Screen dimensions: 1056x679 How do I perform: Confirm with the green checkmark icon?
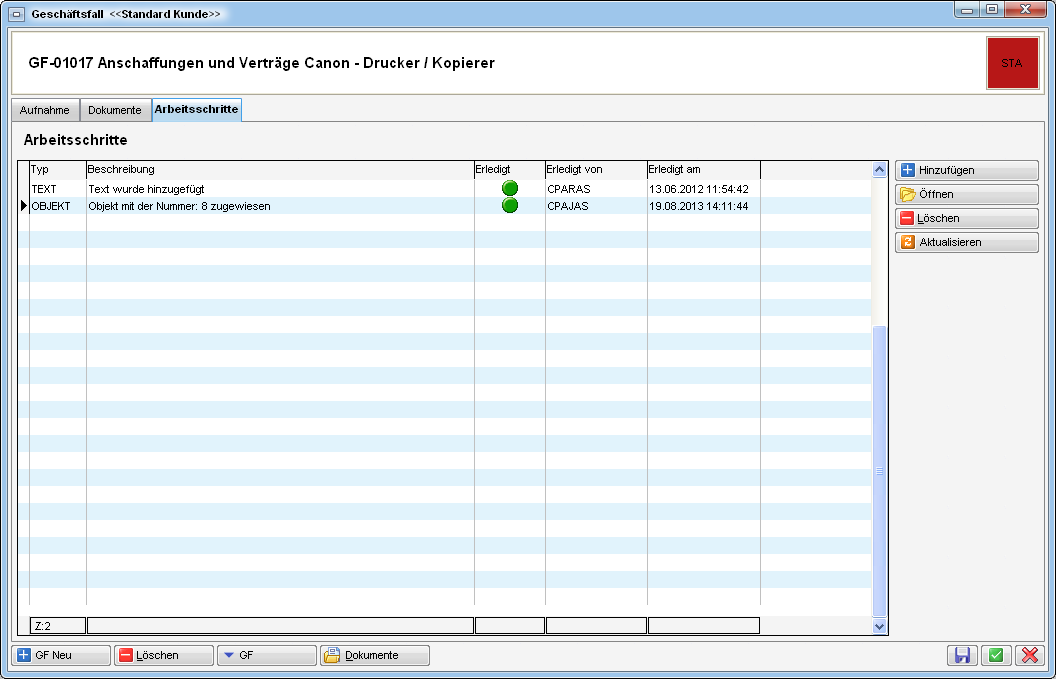[996, 655]
